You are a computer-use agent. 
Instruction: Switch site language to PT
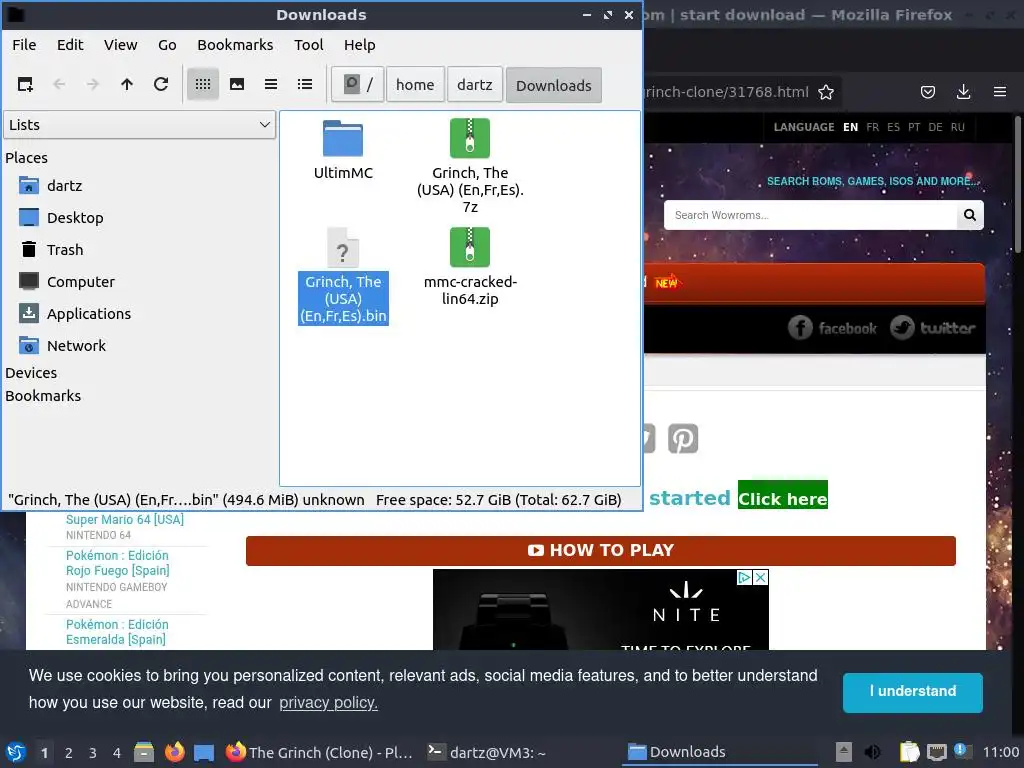pyautogui.click(x=914, y=127)
